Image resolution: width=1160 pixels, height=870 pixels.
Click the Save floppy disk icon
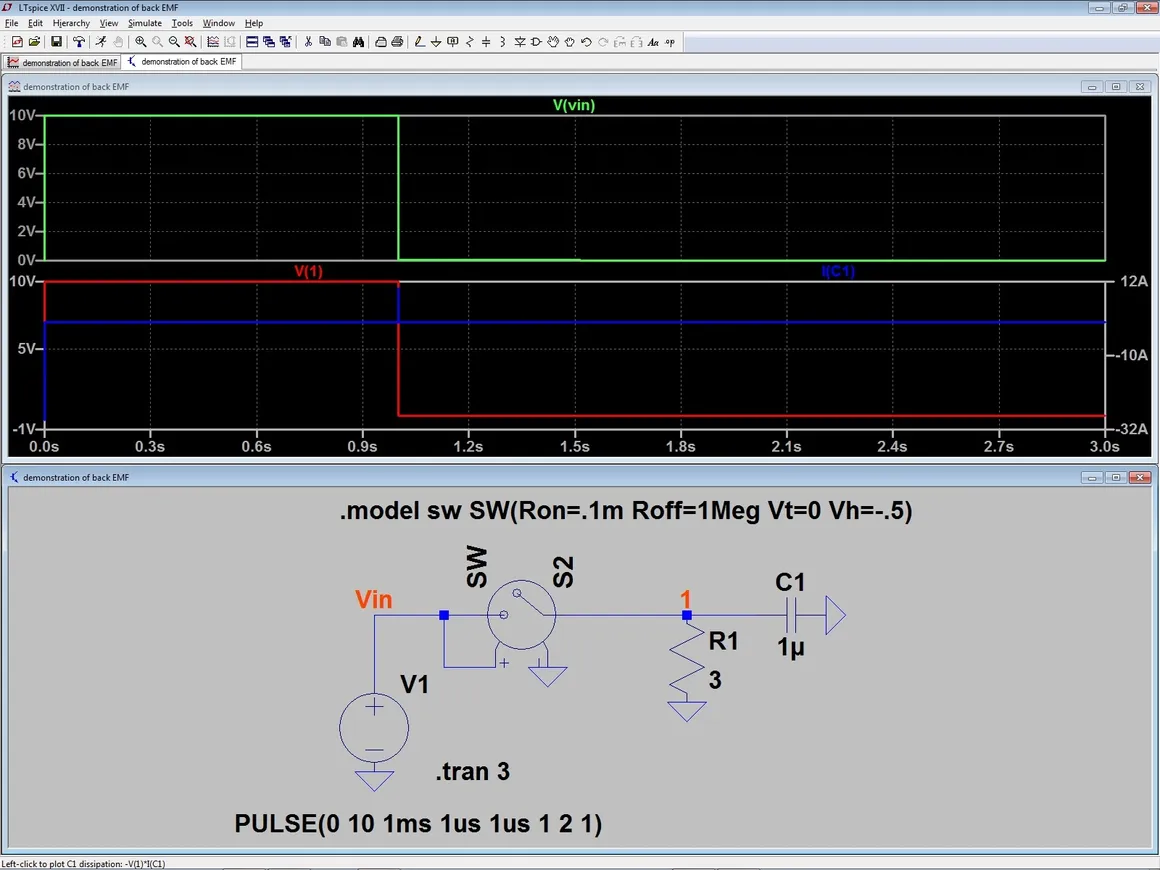pyautogui.click(x=56, y=42)
